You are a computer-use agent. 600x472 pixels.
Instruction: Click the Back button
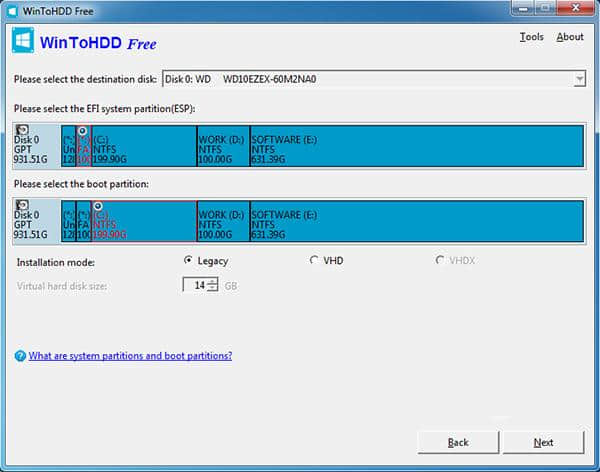click(457, 442)
